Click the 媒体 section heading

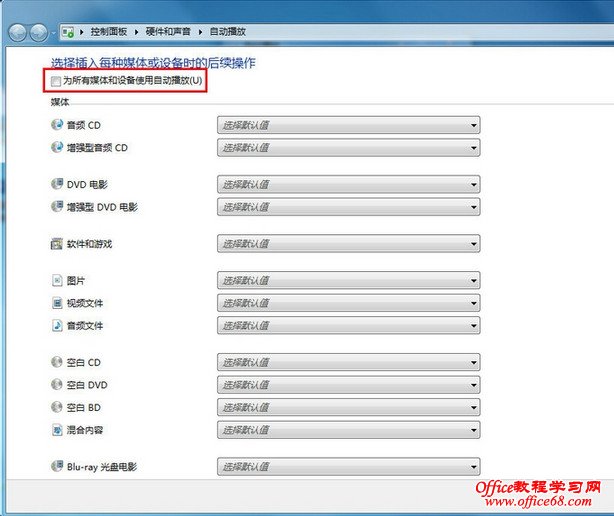[x=60, y=102]
